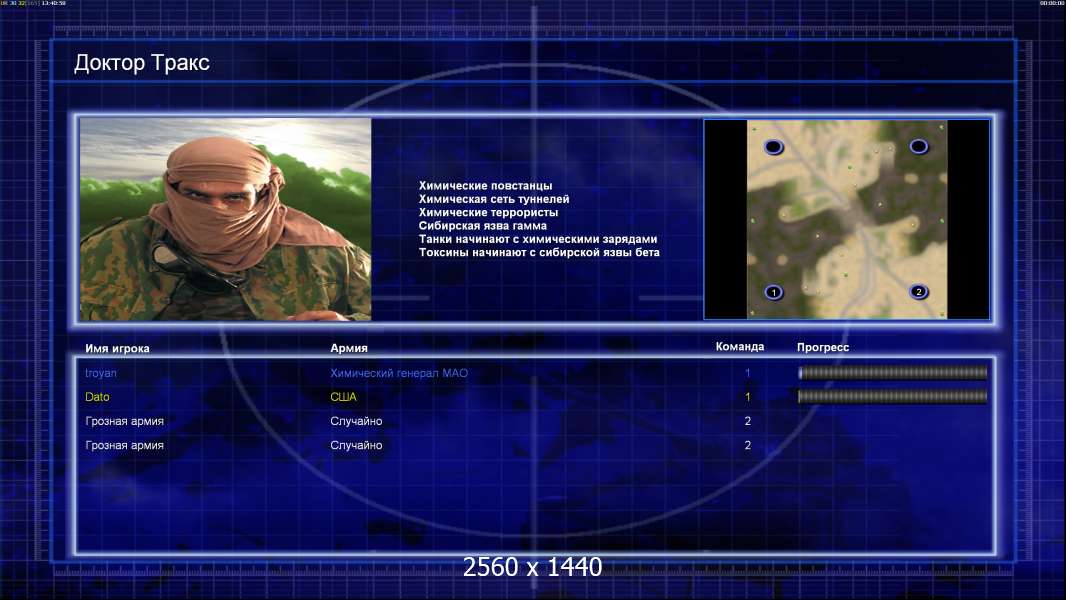Click the 'Химическая сеть туннелей' line
The image size is (1066, 600).
coord(494,199)
